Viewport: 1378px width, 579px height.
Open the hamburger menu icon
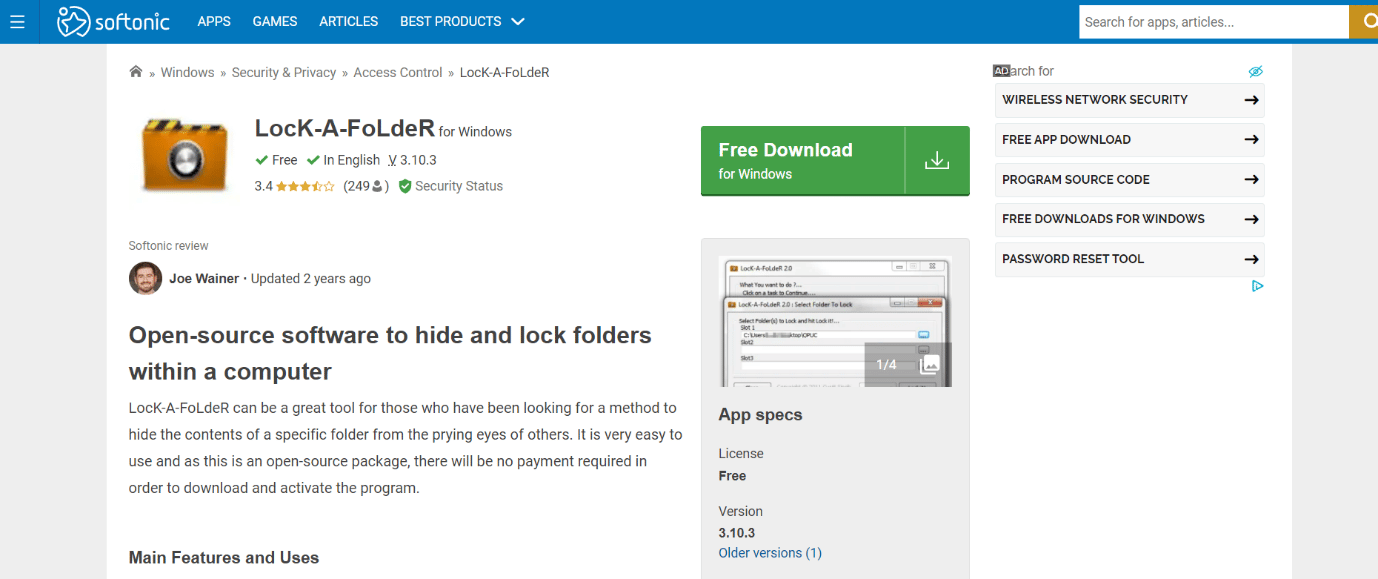(17, 21)
